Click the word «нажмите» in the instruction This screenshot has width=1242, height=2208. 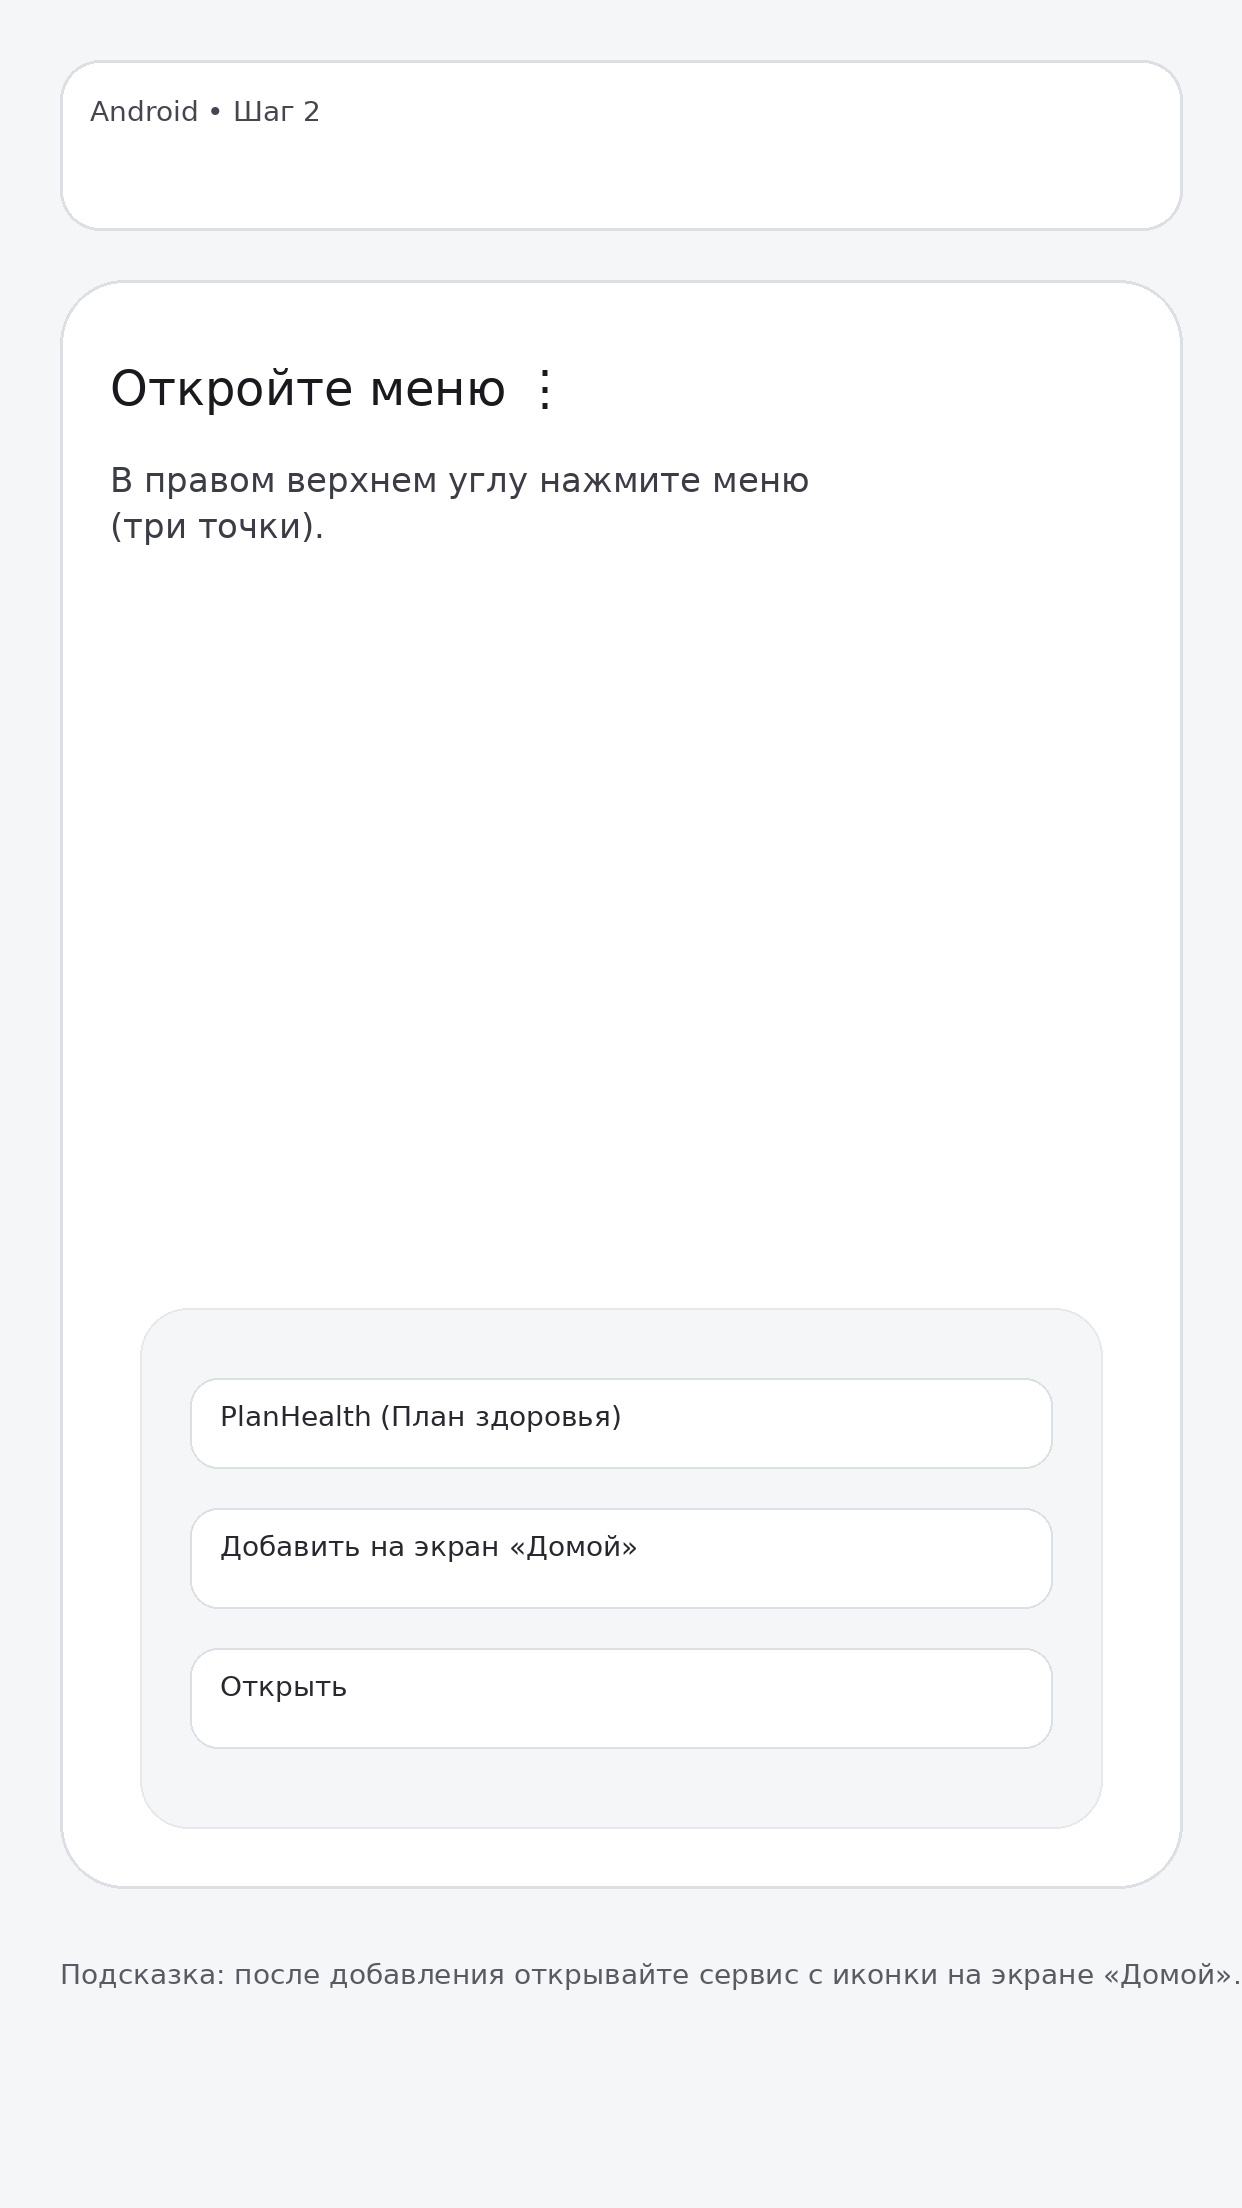620,481
